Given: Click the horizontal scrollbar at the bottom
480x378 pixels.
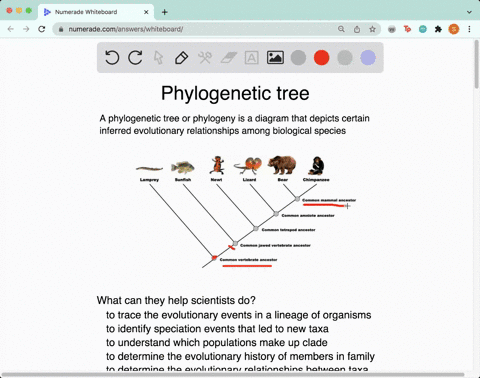Looking at the screenshot, I should [x=233, y=375].
